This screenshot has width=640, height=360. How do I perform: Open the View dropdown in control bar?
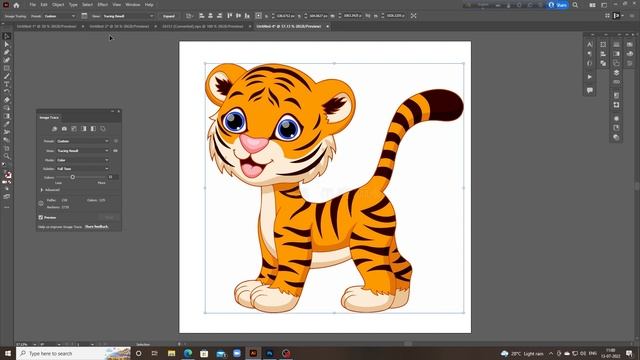[x=128, y=16]
